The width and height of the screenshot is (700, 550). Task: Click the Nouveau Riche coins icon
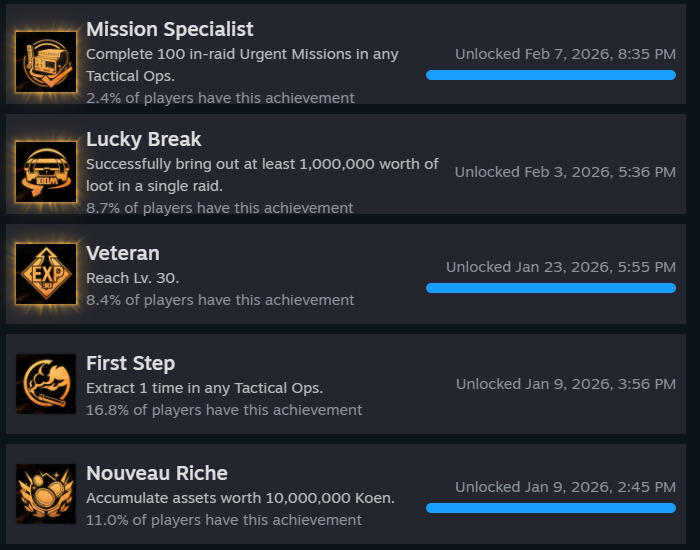point(46,494)
